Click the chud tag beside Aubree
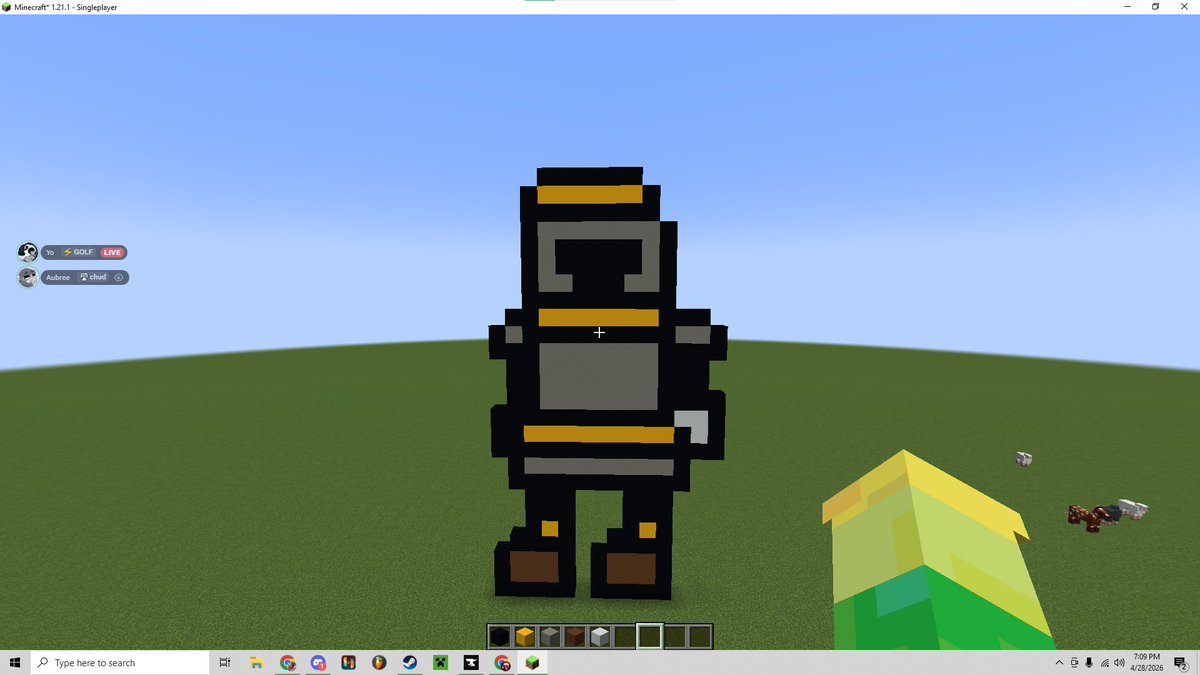Viewport: 1200px width, 675px height. pos(93,277)
